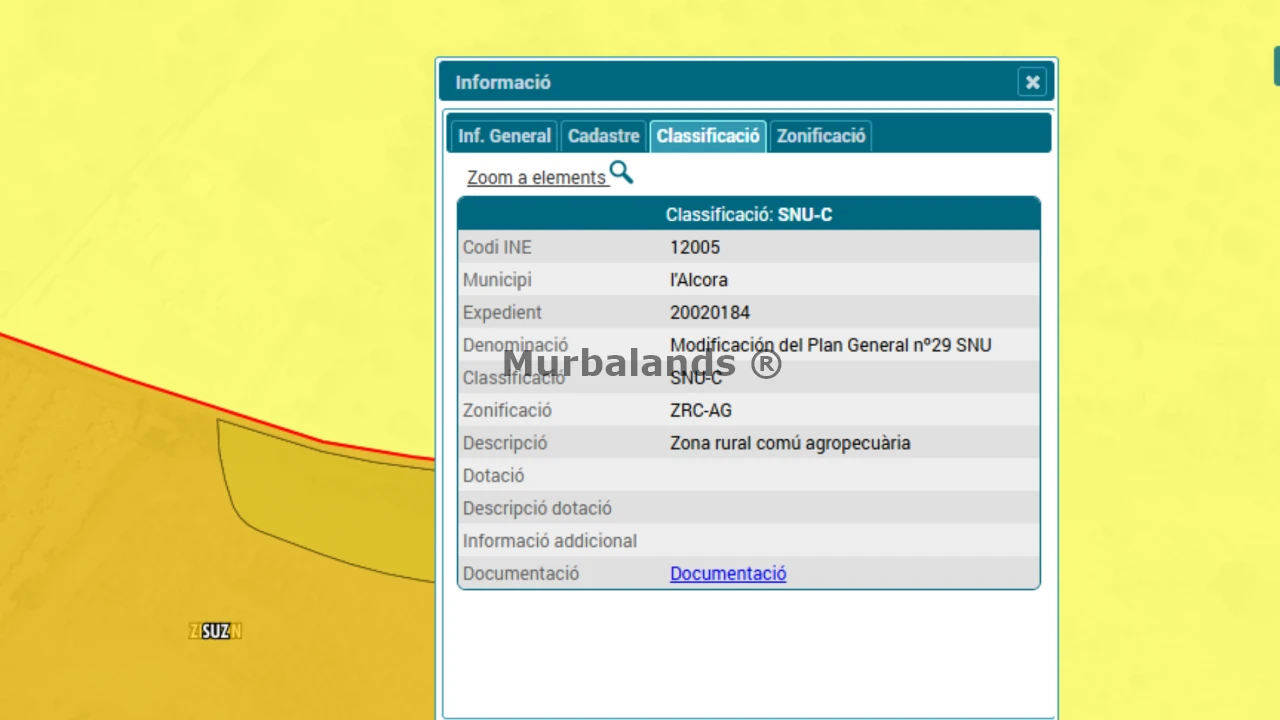
Task: Click the Documentació row label
Action: 521,573
